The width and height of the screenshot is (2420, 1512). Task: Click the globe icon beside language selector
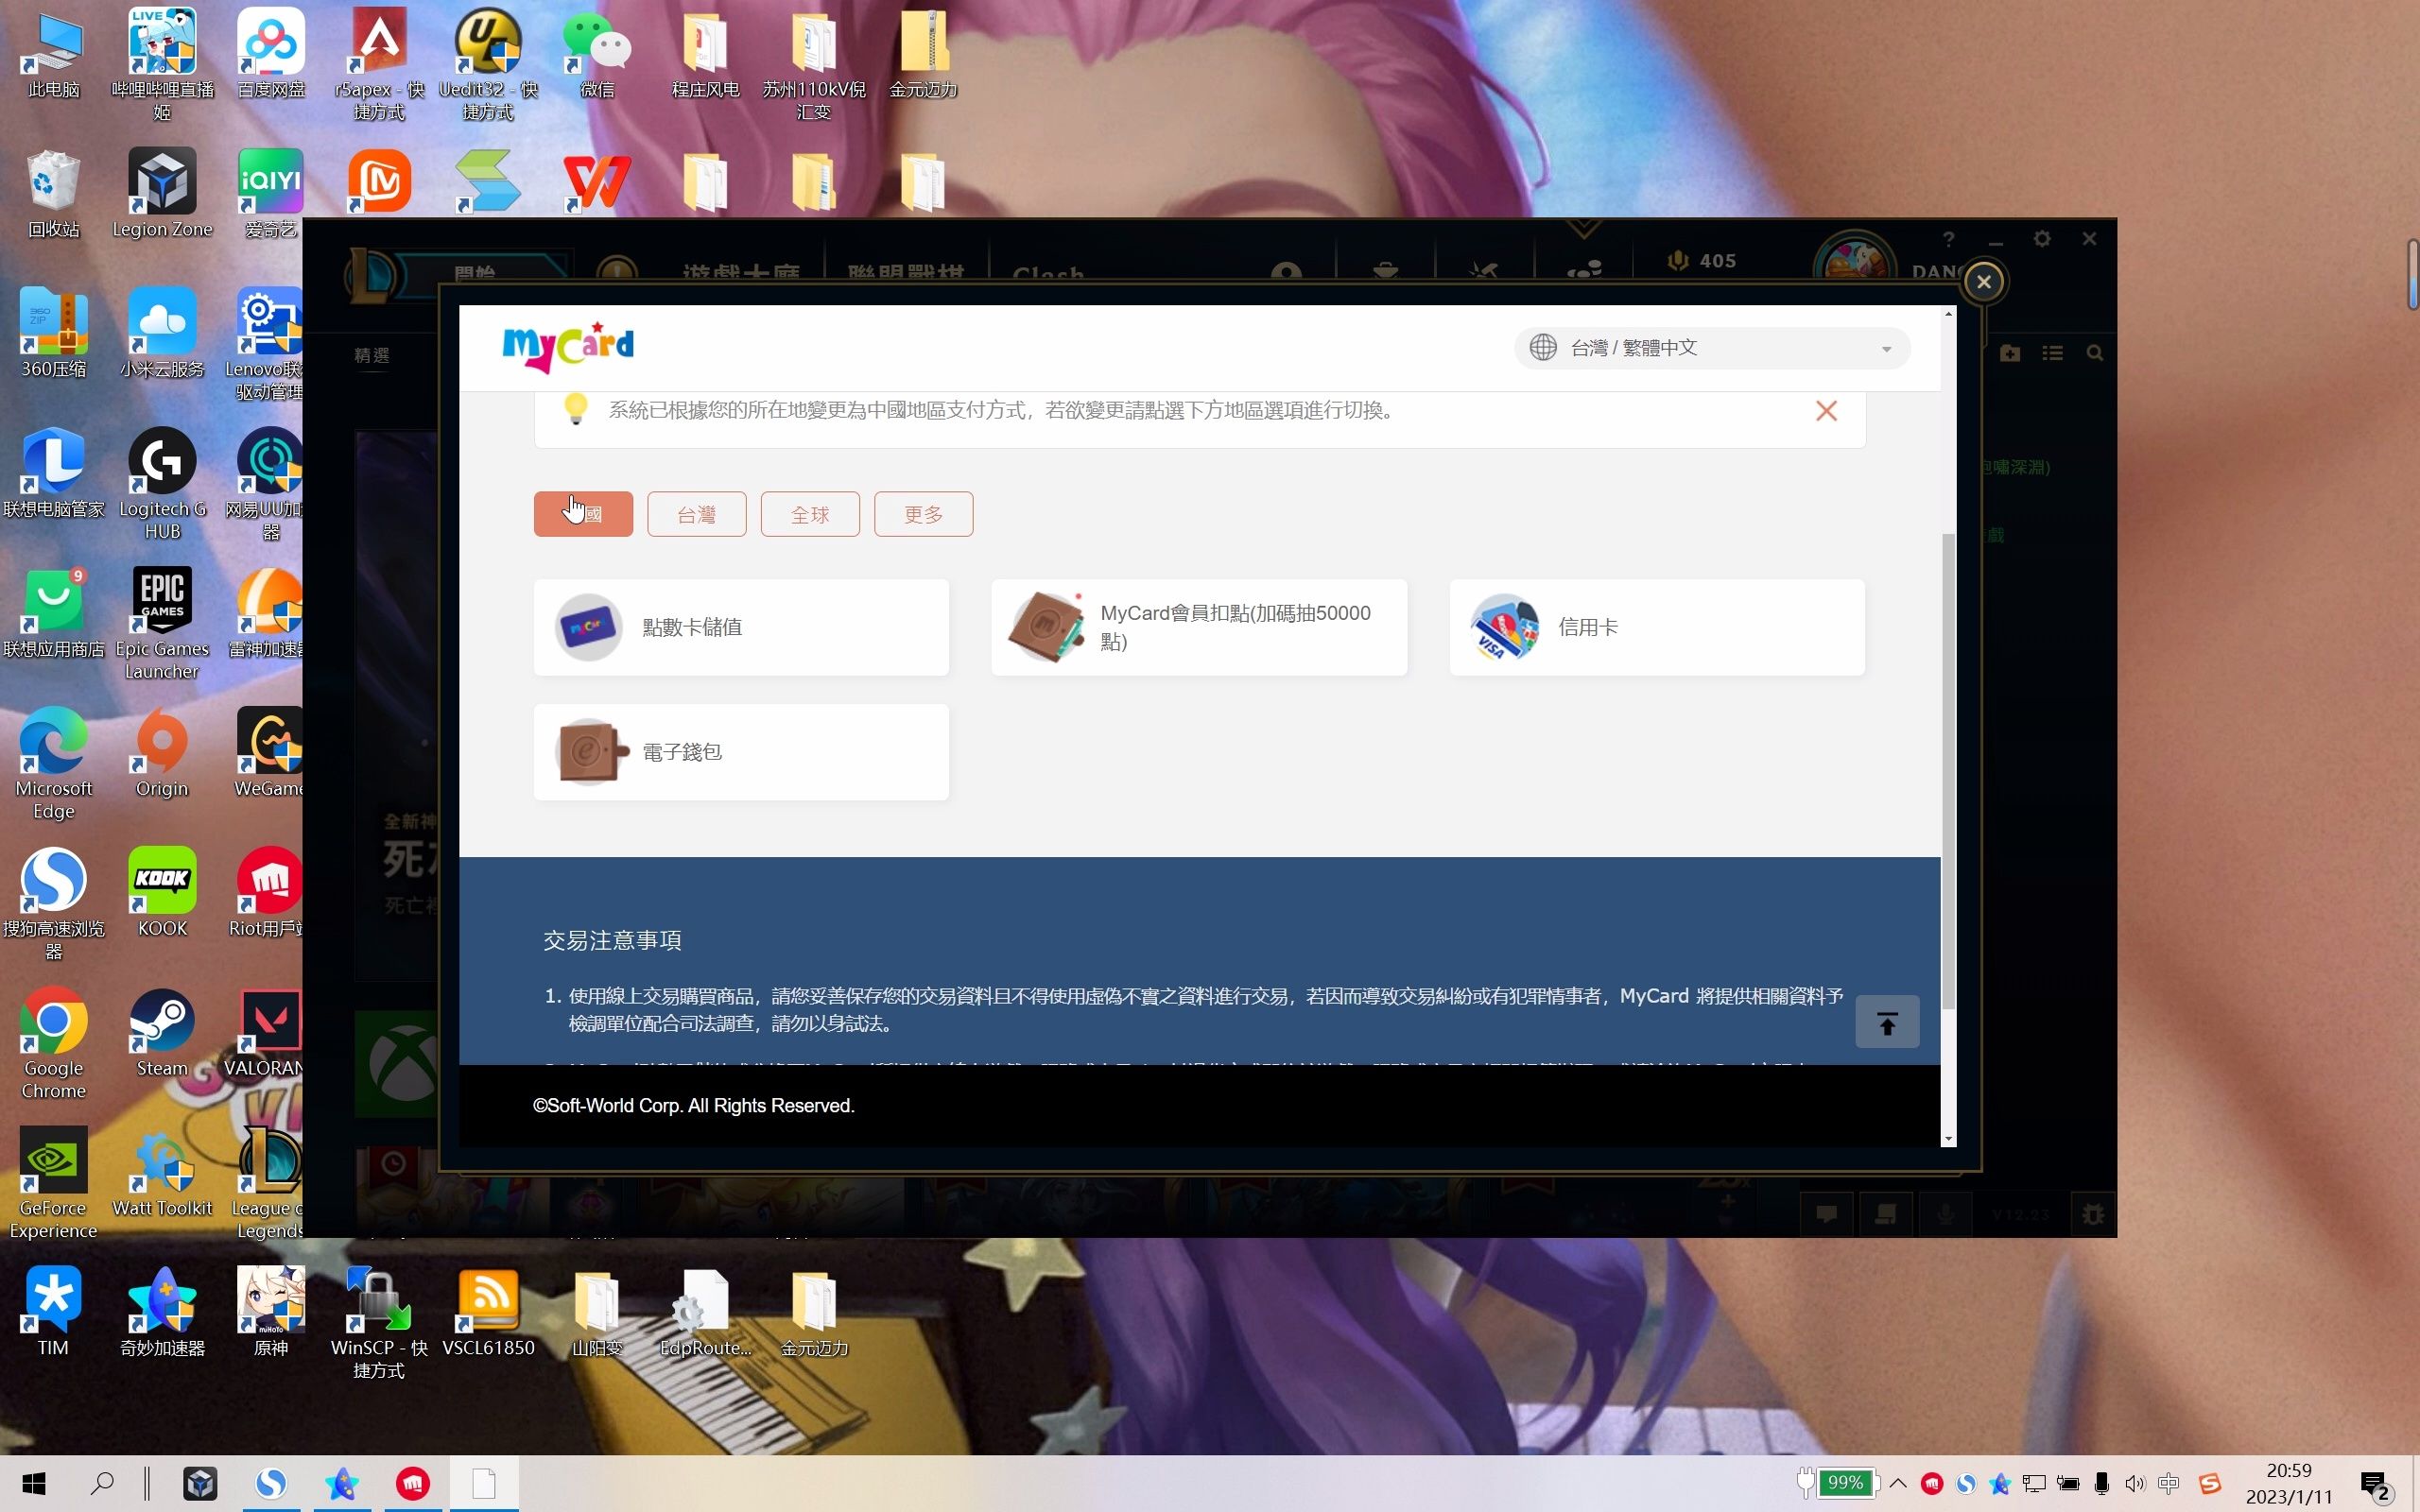[x=1543, y=348]
